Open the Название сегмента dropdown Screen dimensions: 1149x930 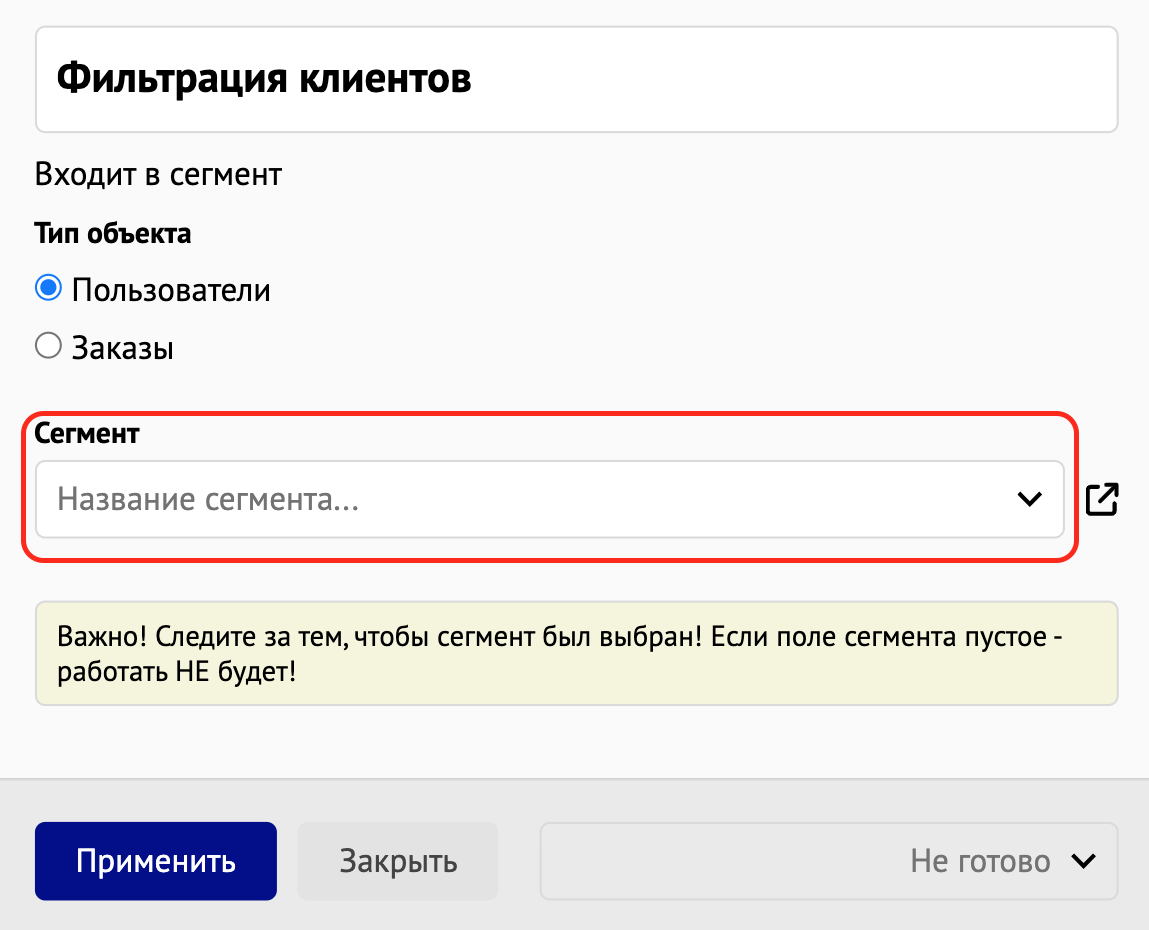click(550, 499)
